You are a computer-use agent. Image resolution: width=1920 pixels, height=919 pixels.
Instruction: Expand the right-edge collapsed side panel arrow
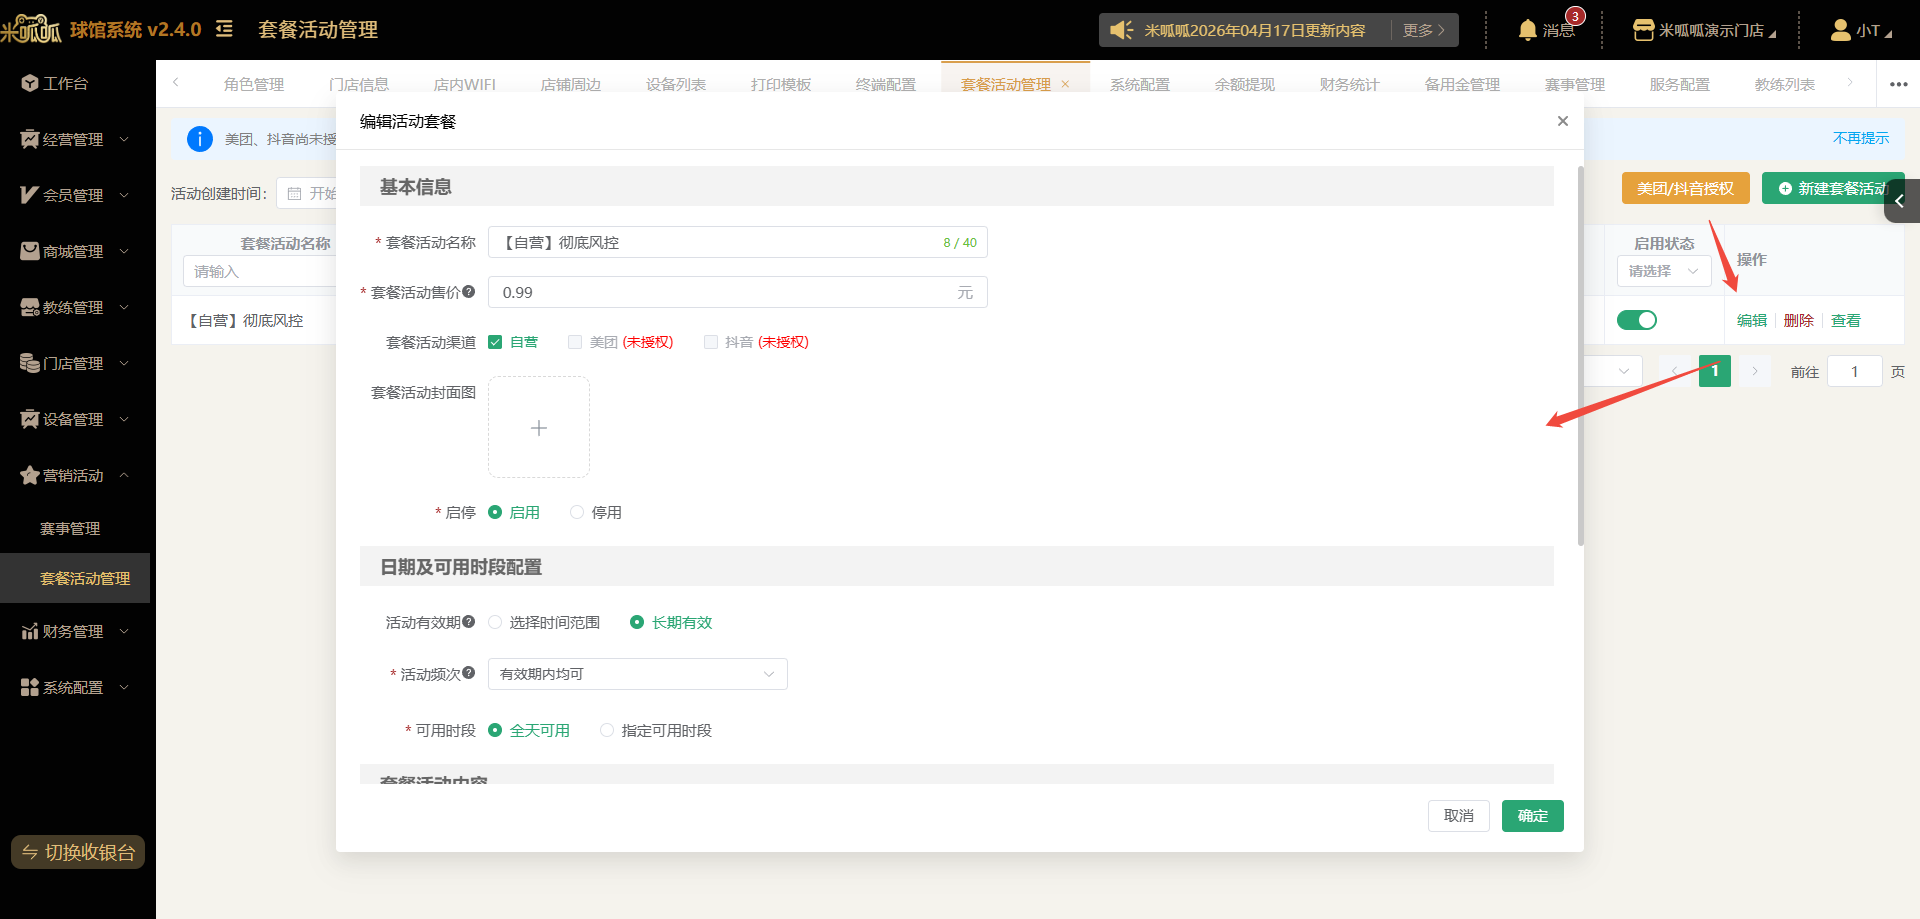1901,201
